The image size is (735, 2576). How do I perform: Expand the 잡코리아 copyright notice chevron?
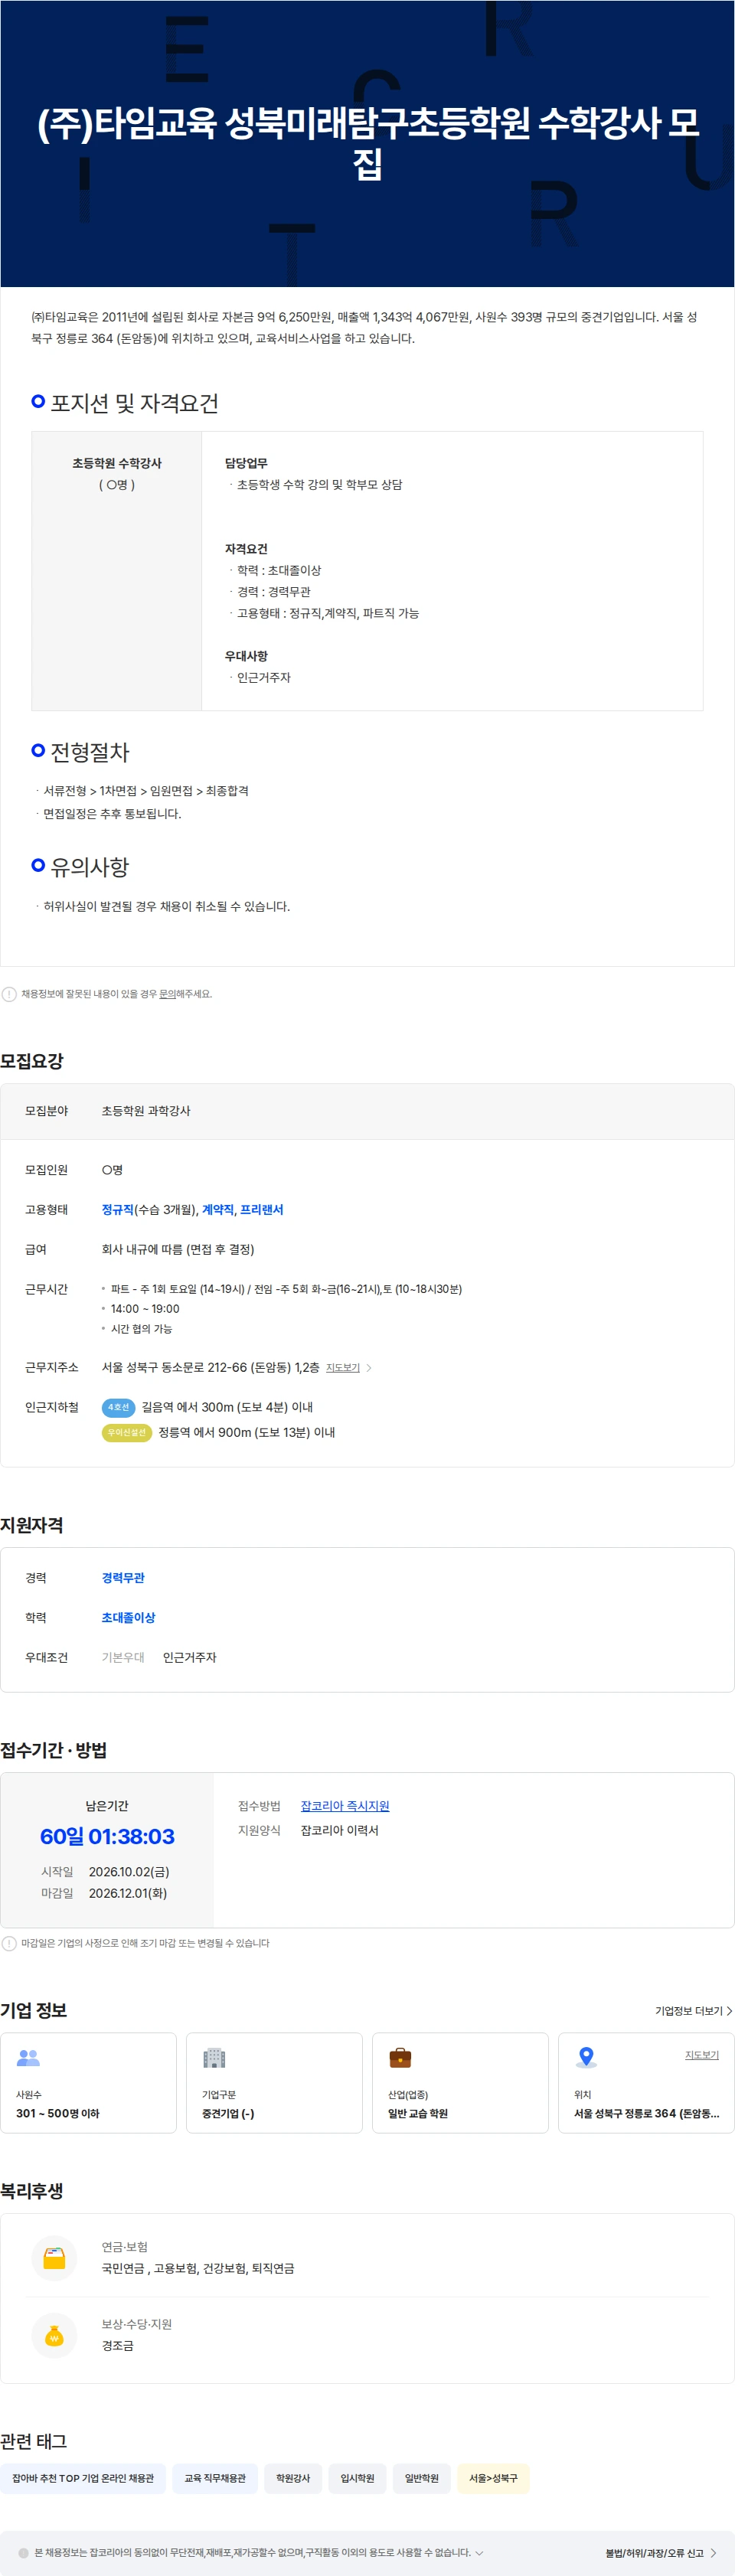coord(479,2553)
